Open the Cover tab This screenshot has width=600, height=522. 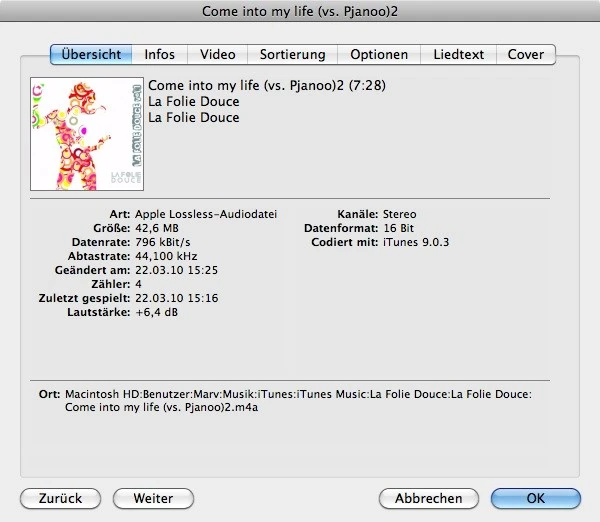526,54
